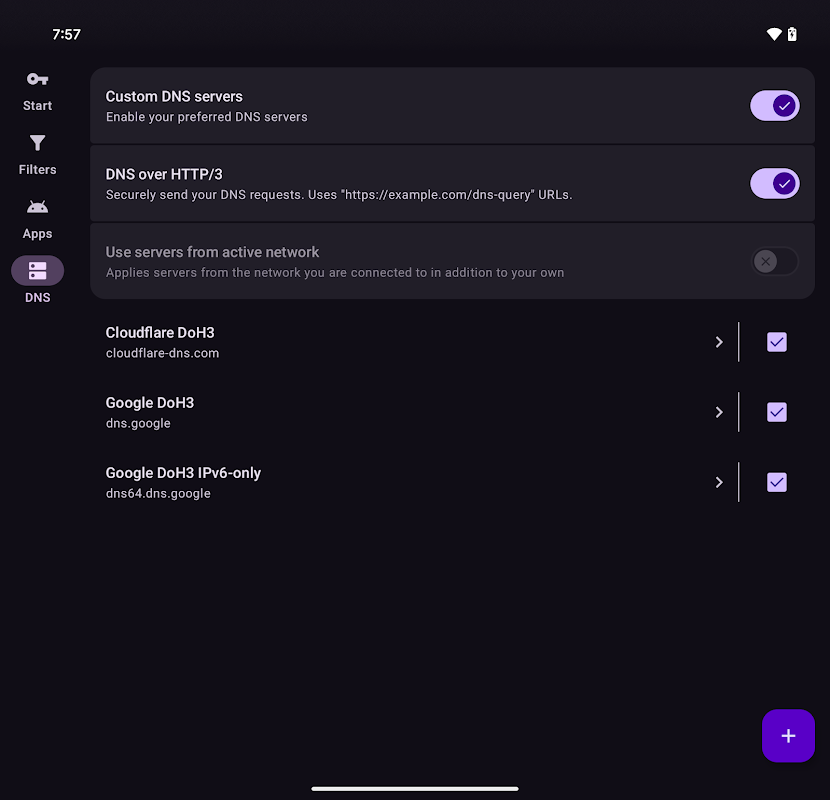
Task: Tap the Wi-Fi status bar icon
Action: (773, 34)
